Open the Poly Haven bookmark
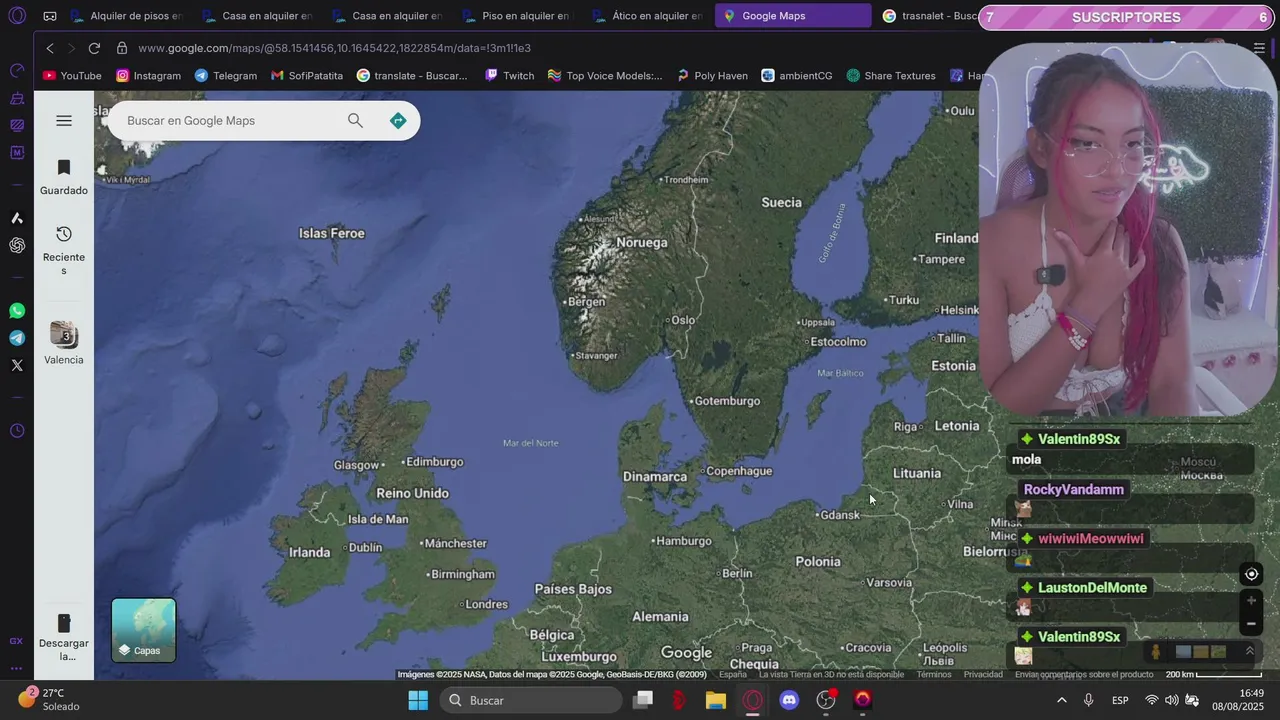 tap(712, 76)
